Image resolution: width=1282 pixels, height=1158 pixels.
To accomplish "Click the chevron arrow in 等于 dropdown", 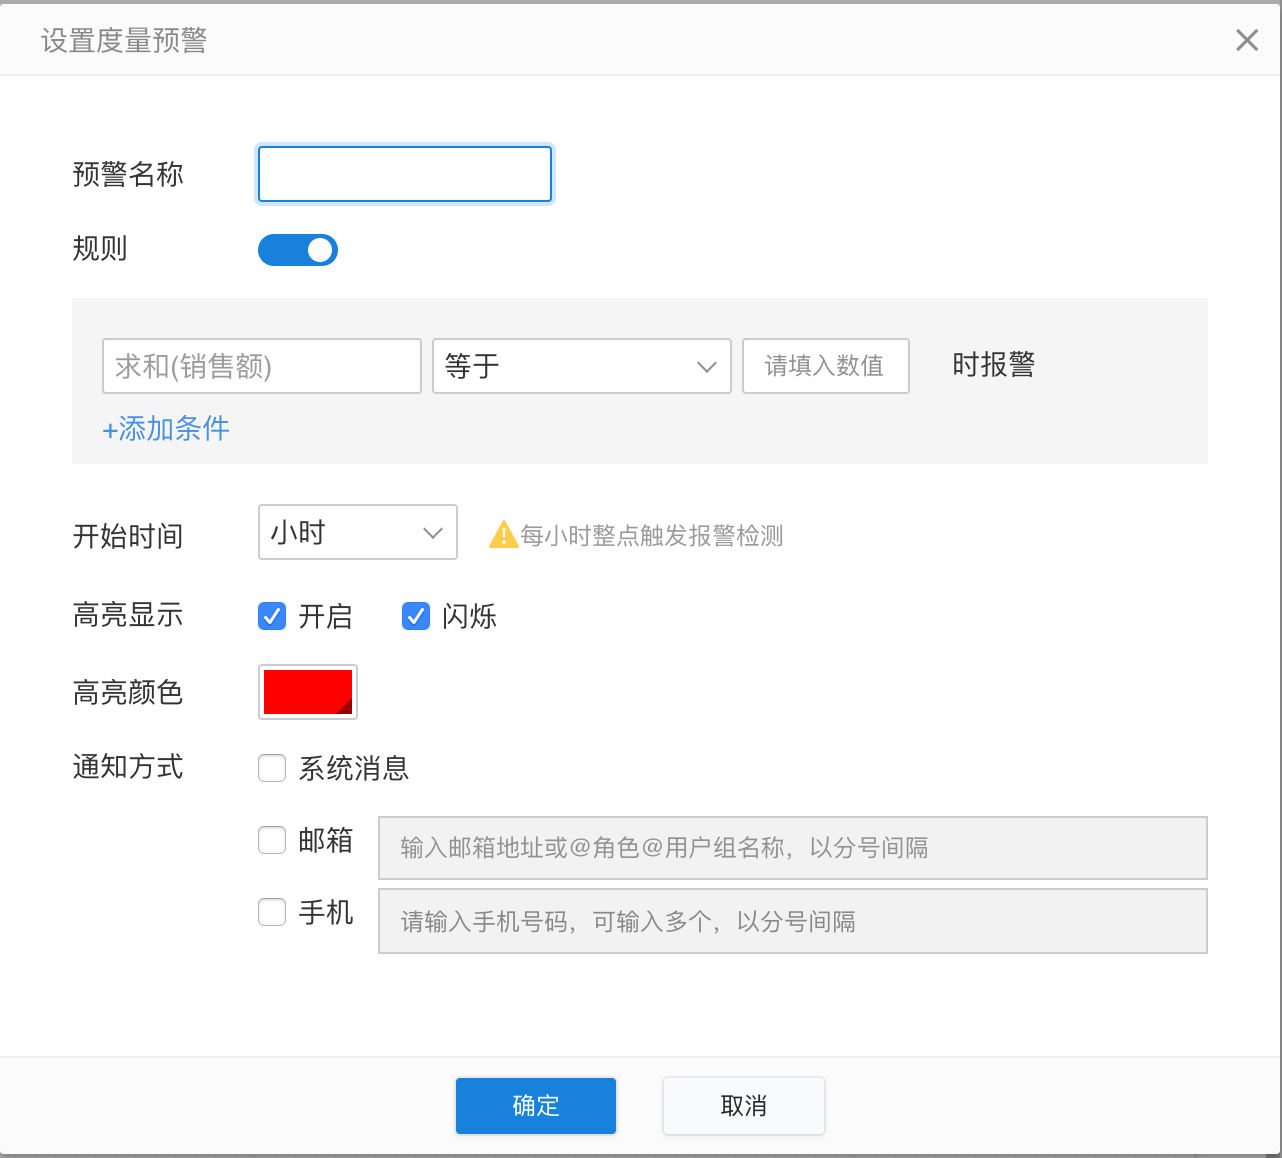I will (x=707, y=367).
